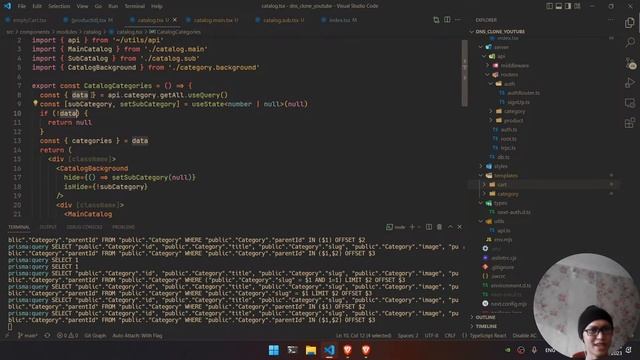Click the compare changes icon in the editor toolbar
Viewport: 640px width, 360px height.
click(x=436, y=20)
